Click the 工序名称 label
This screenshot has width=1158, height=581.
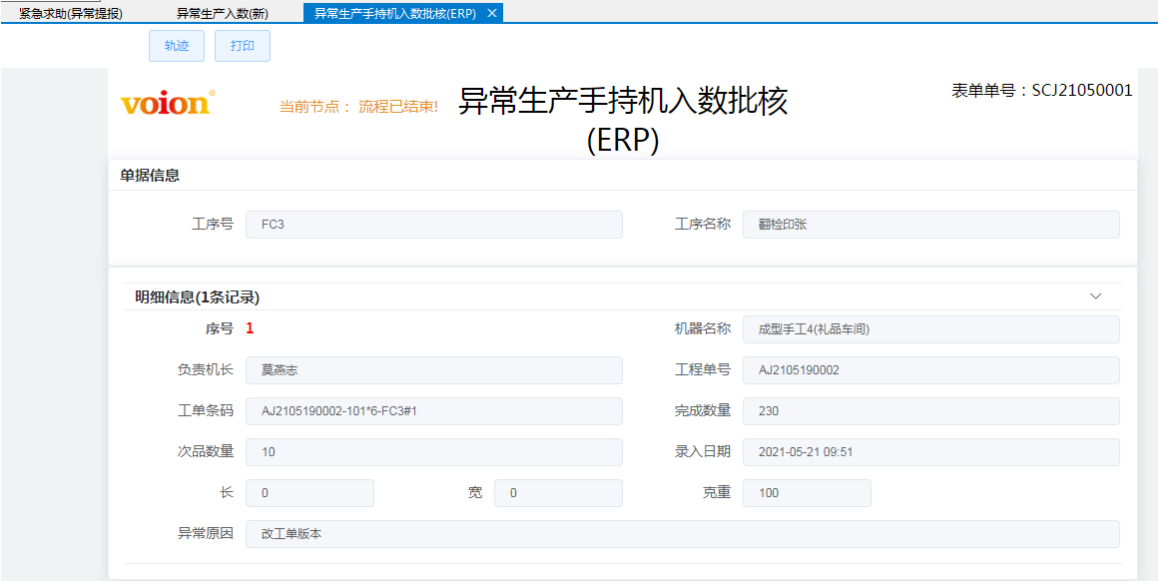[703, 224]
